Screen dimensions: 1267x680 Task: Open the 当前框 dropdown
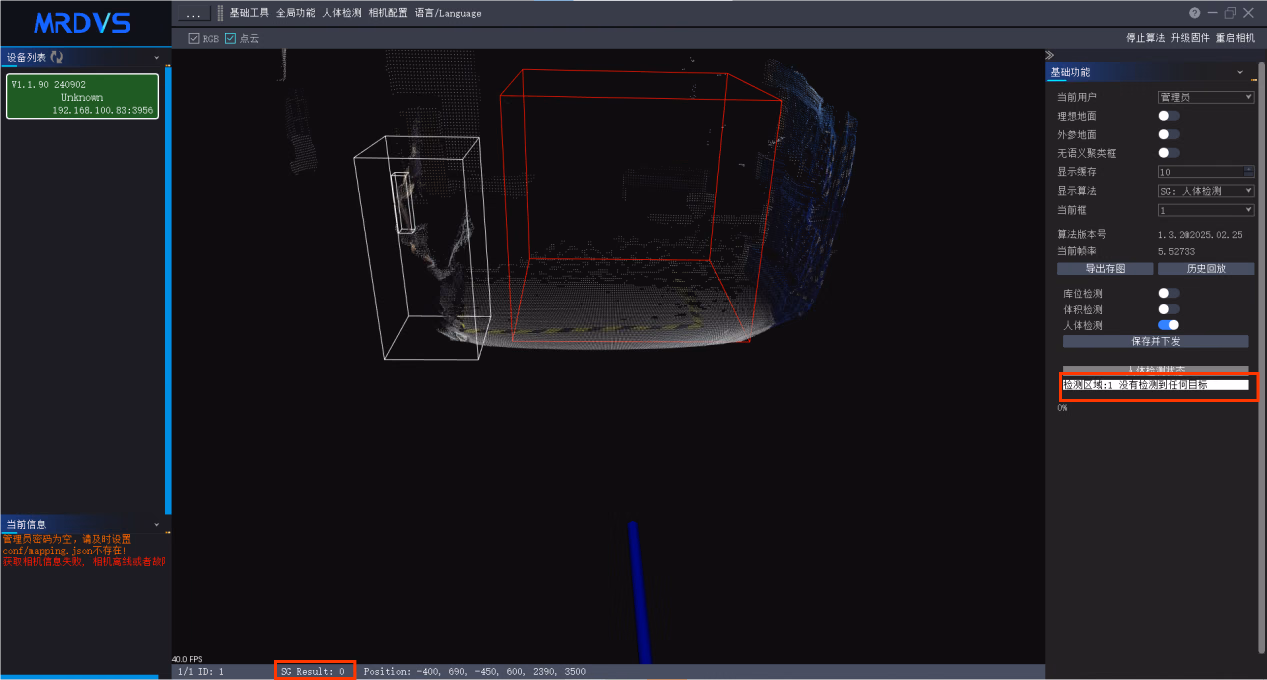1205,210
